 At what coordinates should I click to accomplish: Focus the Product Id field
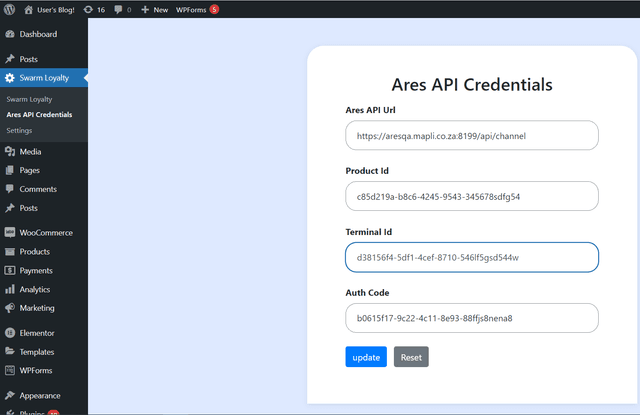pyautogui.click(x=472, y=196)
